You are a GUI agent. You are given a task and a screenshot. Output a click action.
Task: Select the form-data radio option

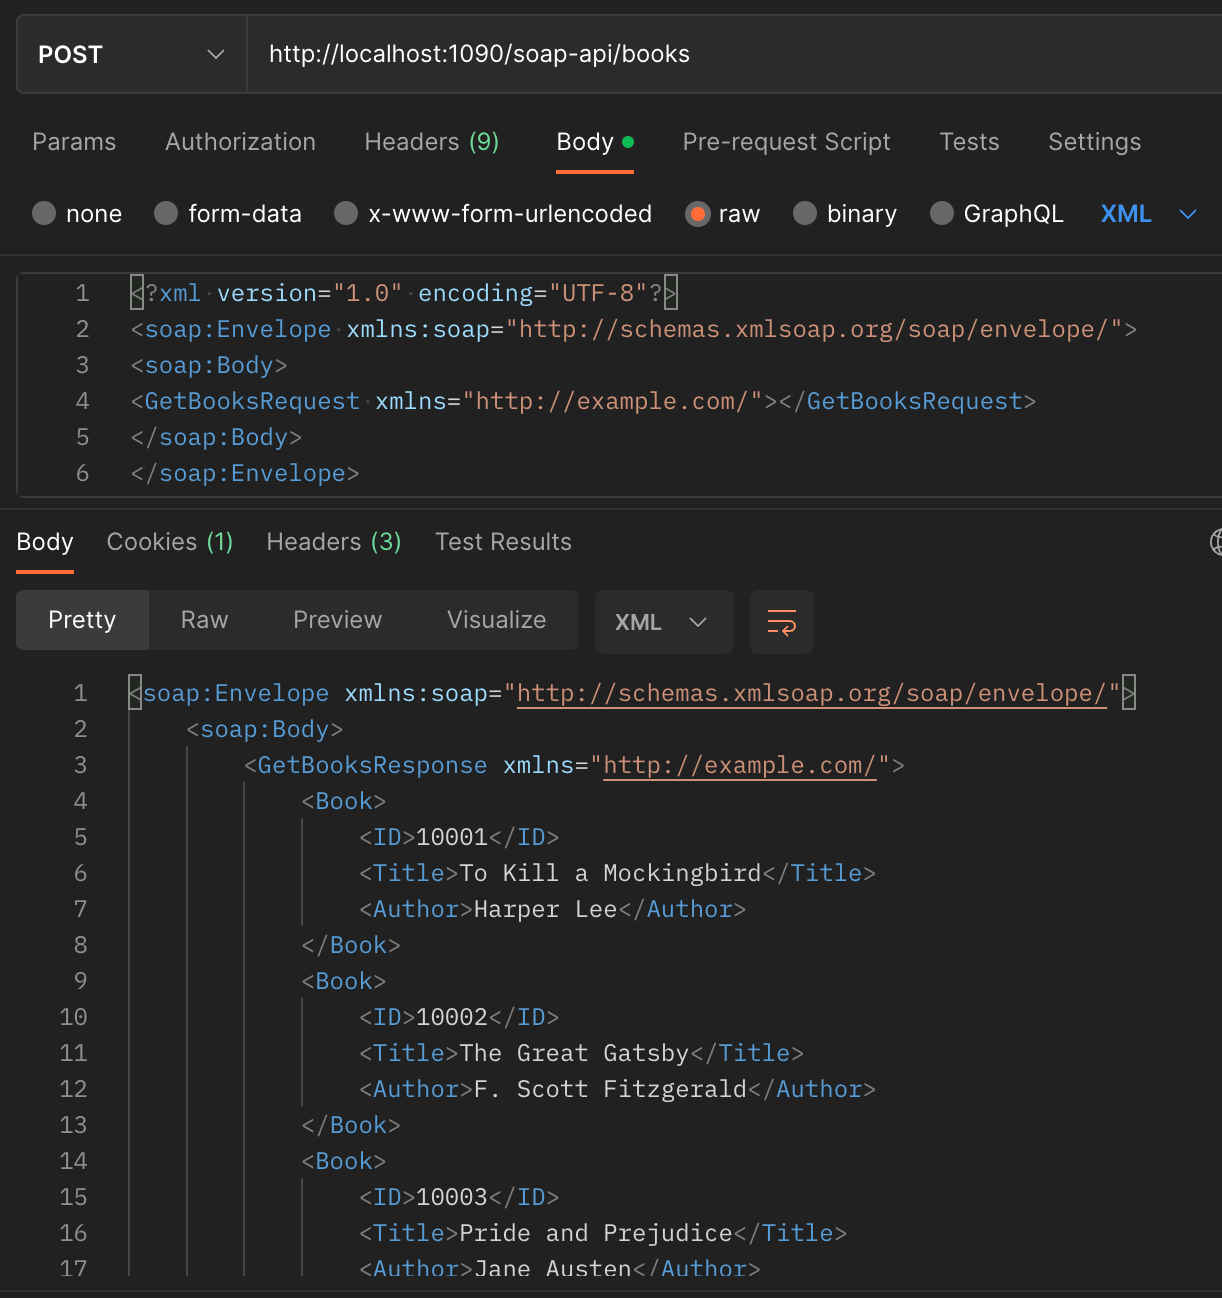point(166,214)
